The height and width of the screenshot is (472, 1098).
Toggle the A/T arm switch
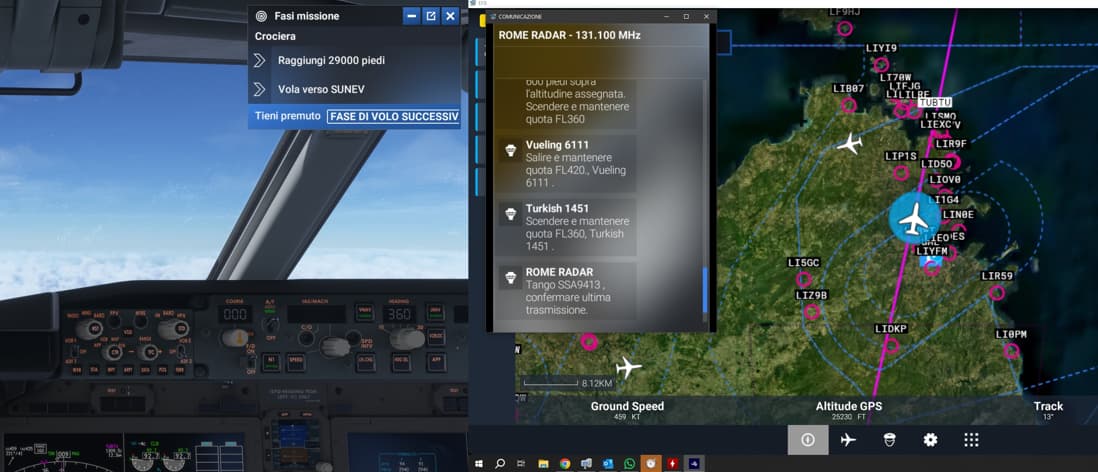270,325
